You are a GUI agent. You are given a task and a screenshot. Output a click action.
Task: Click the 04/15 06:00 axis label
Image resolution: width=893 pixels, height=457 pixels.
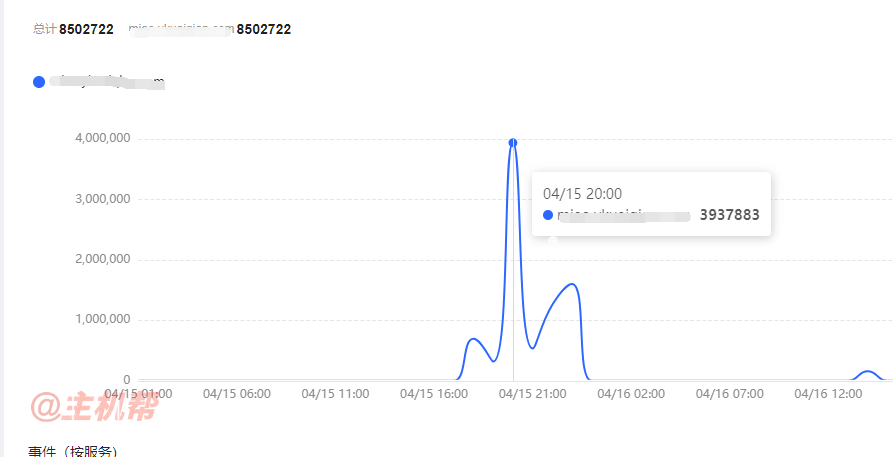pyautogui.click(x=237, y=394)
